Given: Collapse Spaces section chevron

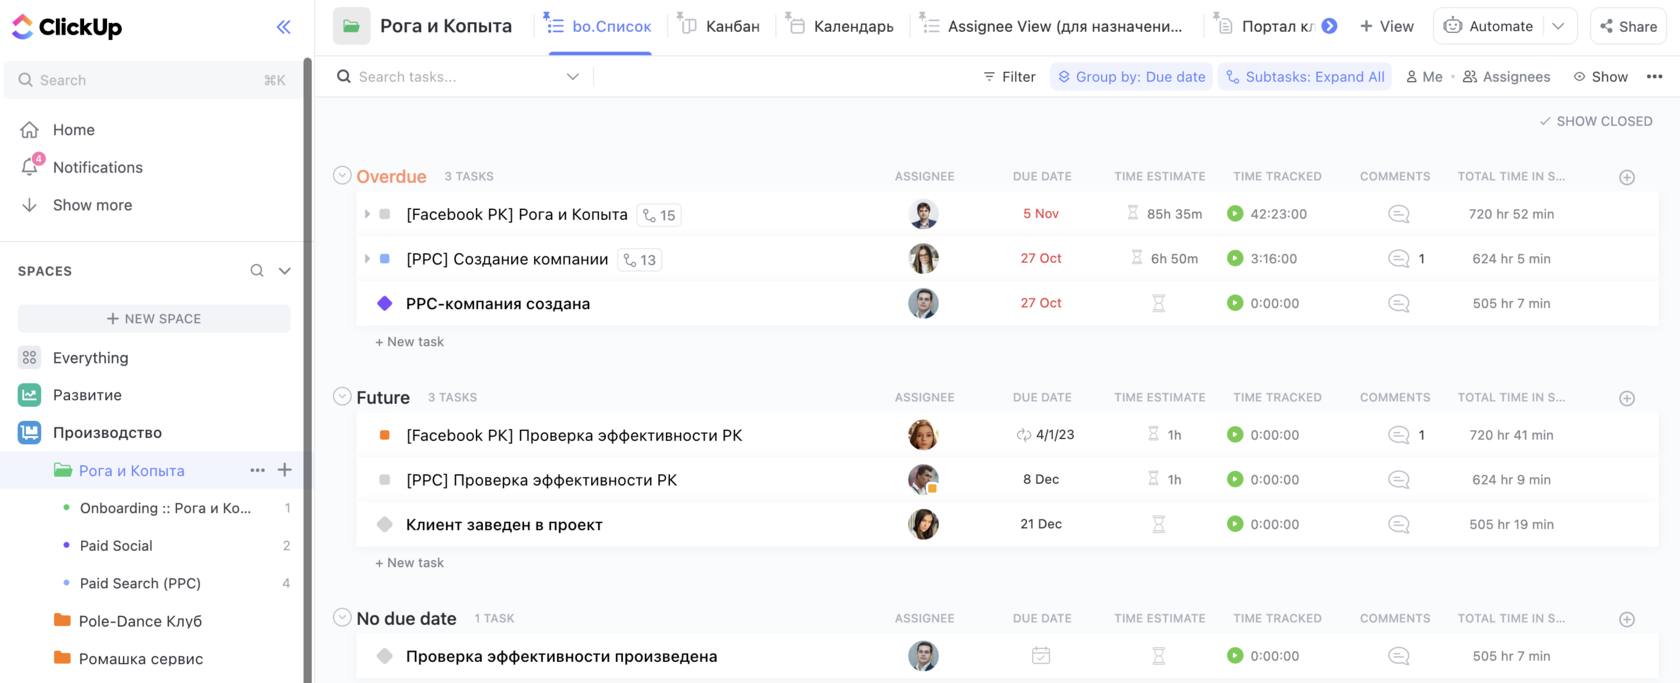Looking at the screenshot, I should click(x=285, y=271).
